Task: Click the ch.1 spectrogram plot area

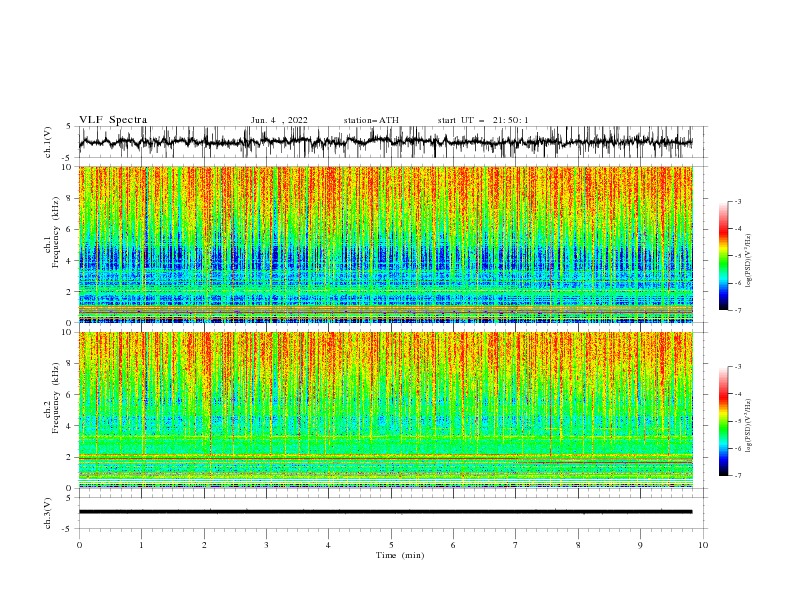Action: pos(385,244)
